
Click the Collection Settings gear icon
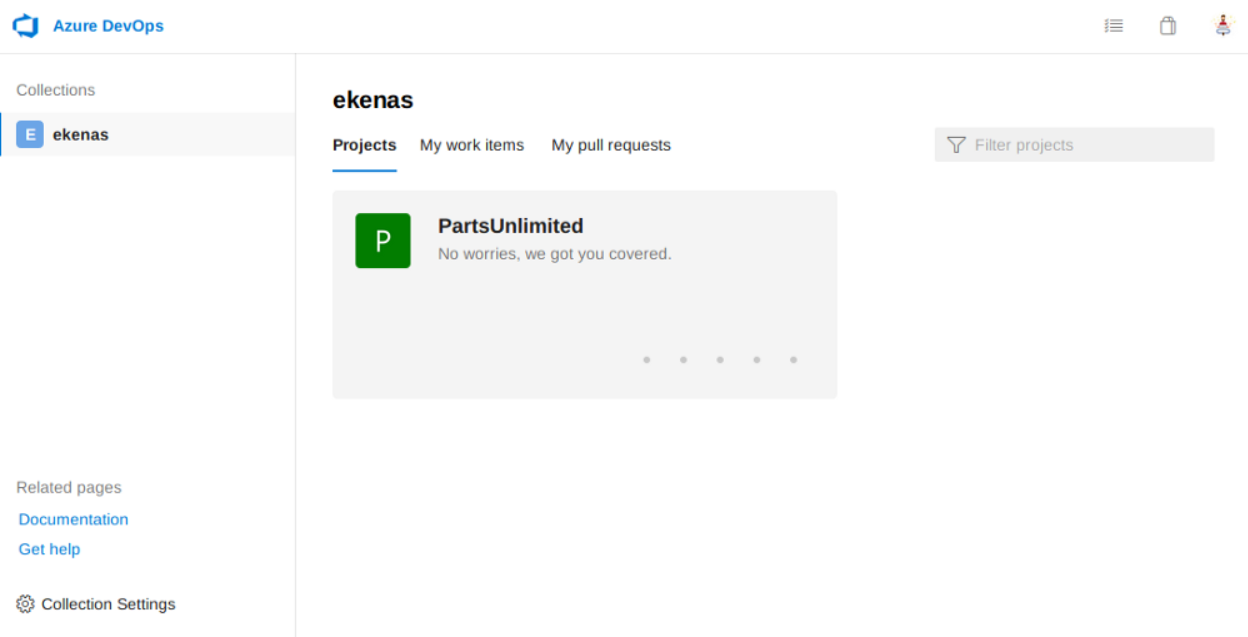pos(25,604)
